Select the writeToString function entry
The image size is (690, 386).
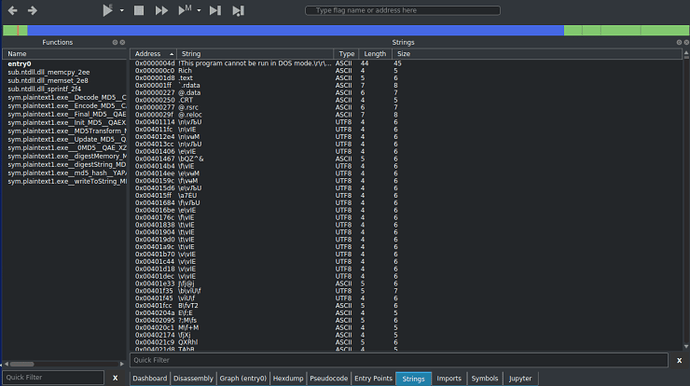click(x=65, y=181)
